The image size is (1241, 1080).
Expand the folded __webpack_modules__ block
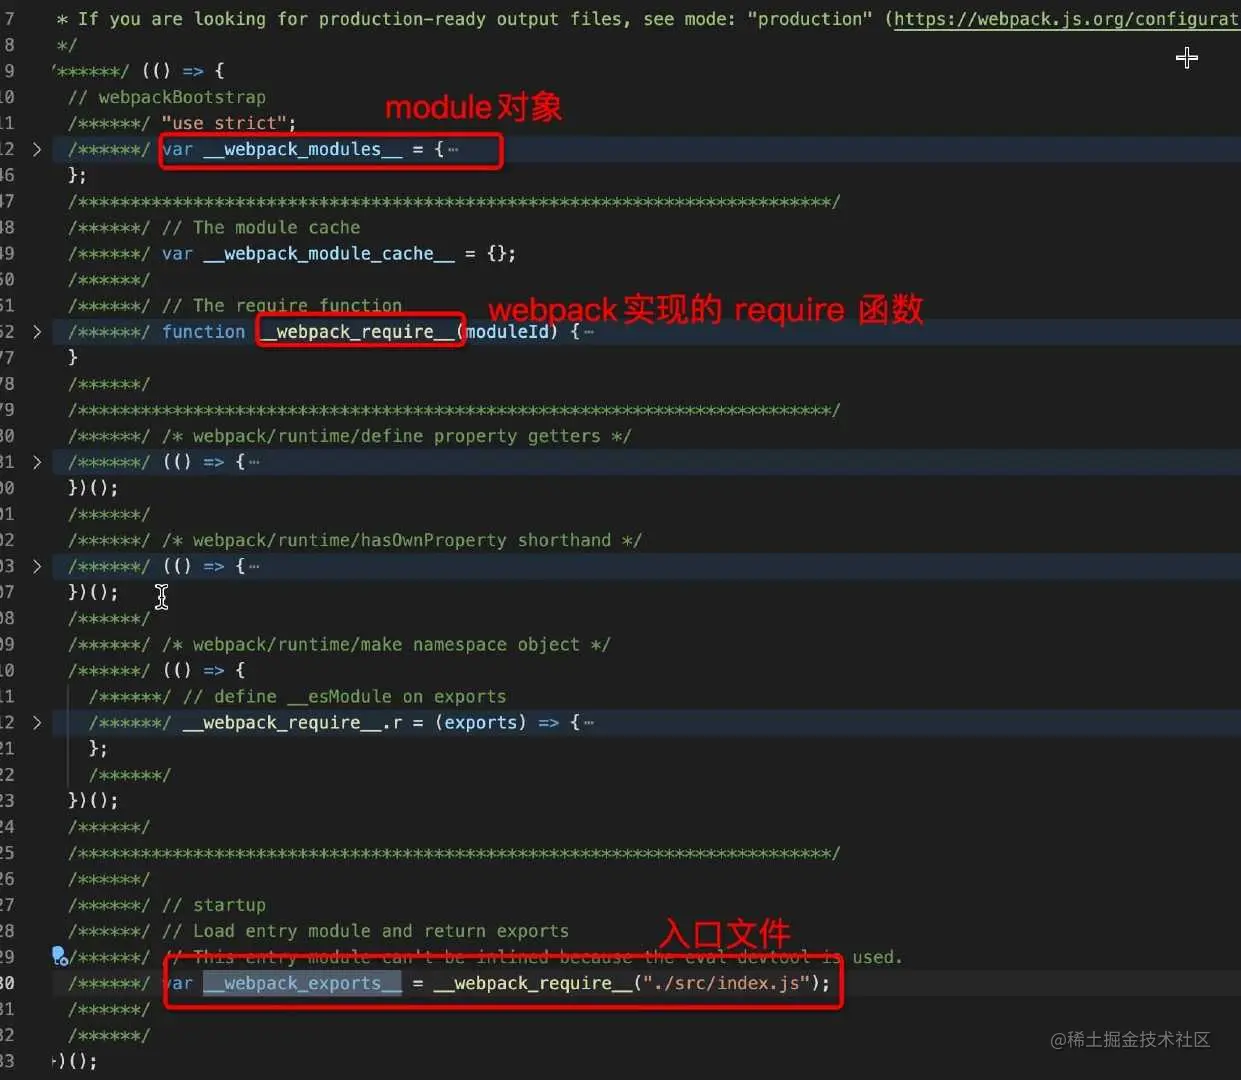pos(37,149)
